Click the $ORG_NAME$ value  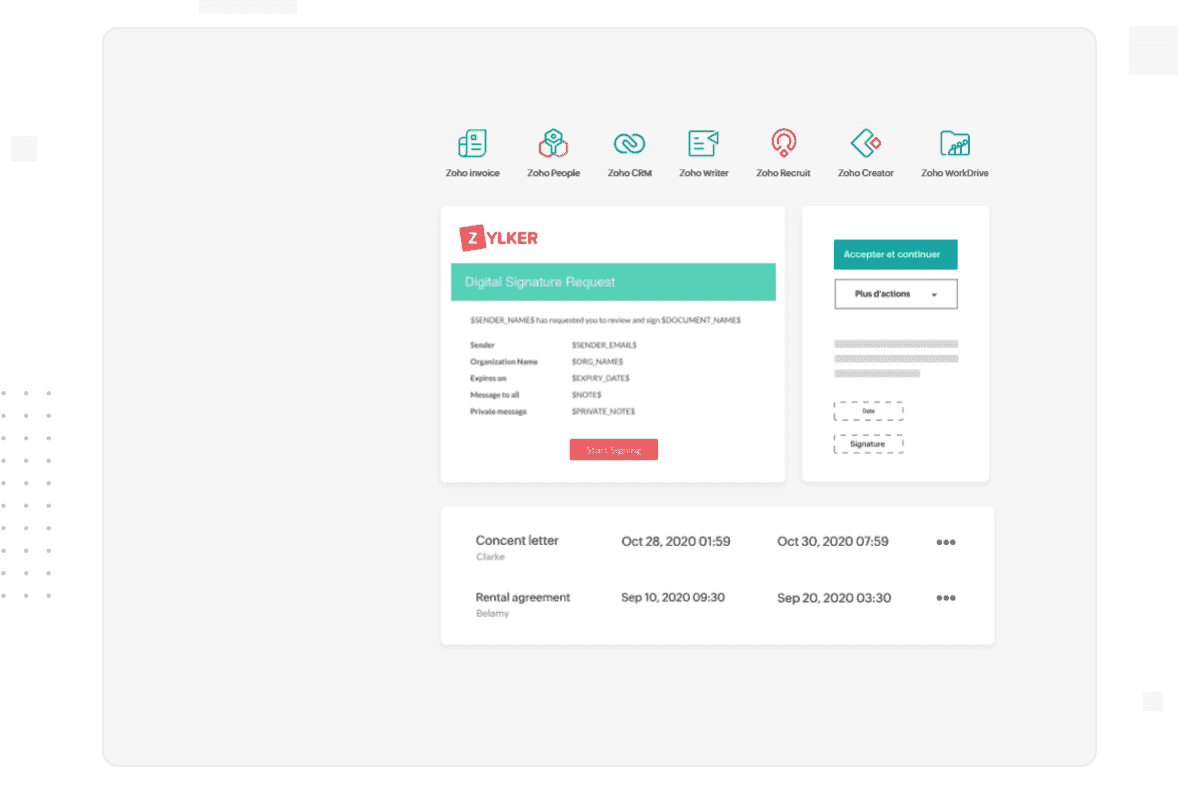click(598, 361)
